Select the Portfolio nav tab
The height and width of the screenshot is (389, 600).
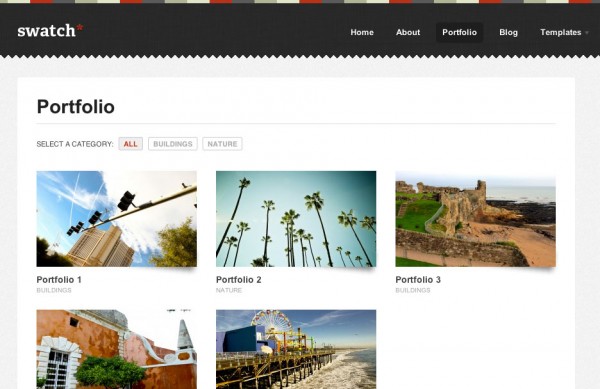tap(459, 33)
